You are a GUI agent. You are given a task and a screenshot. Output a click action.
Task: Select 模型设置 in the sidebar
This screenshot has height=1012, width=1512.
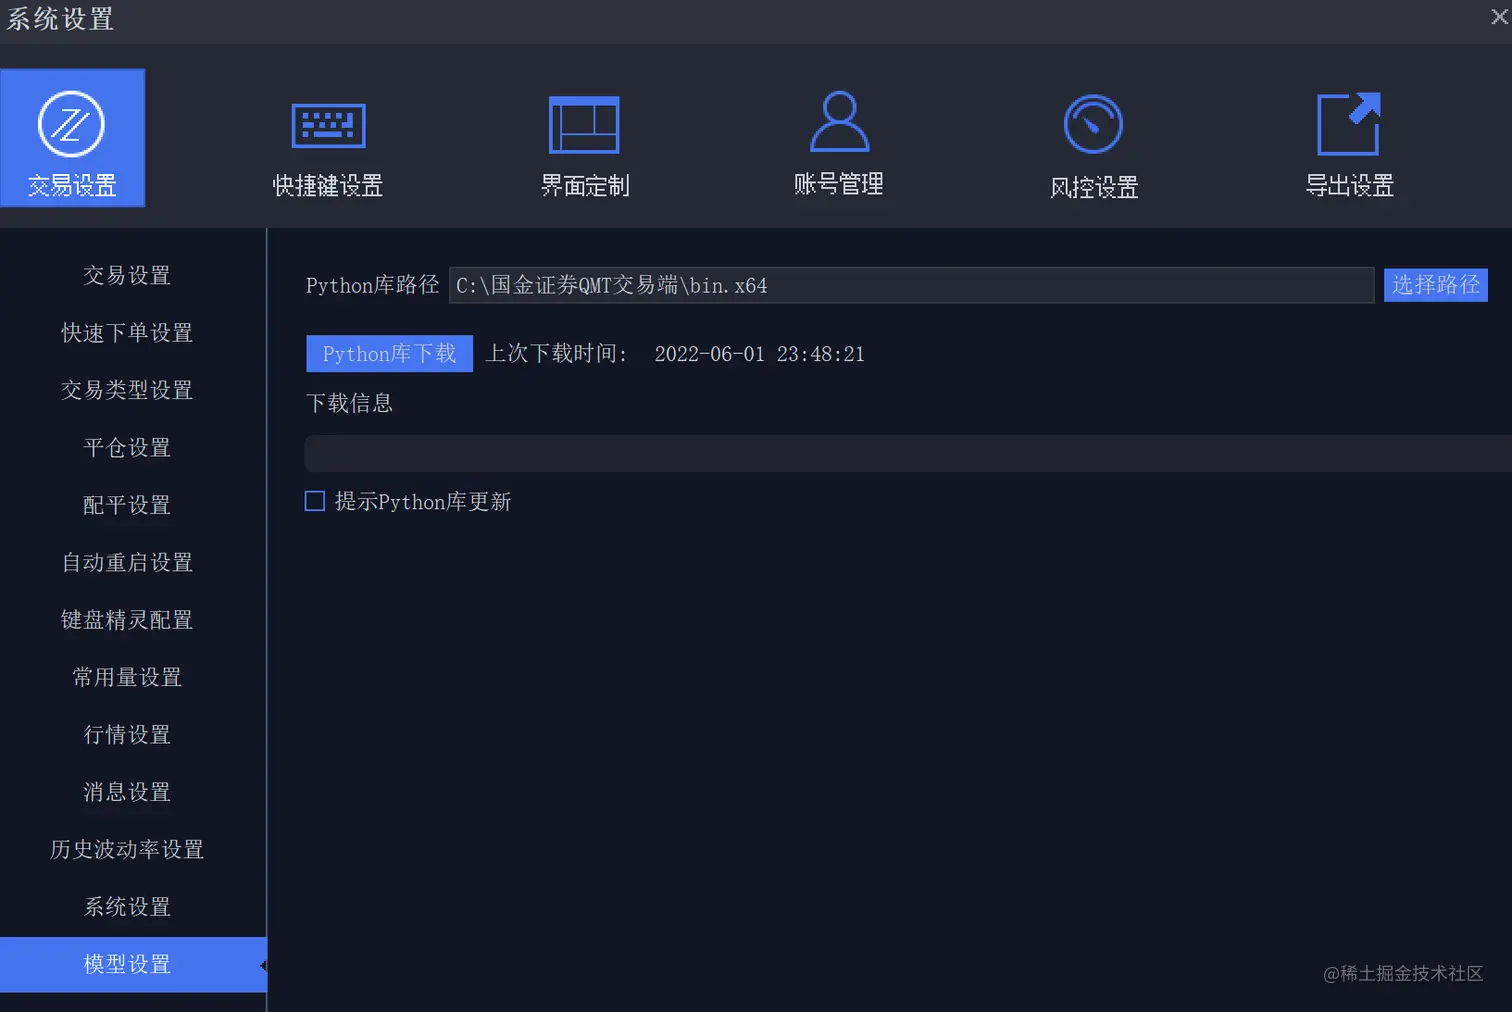pos(126,964)
